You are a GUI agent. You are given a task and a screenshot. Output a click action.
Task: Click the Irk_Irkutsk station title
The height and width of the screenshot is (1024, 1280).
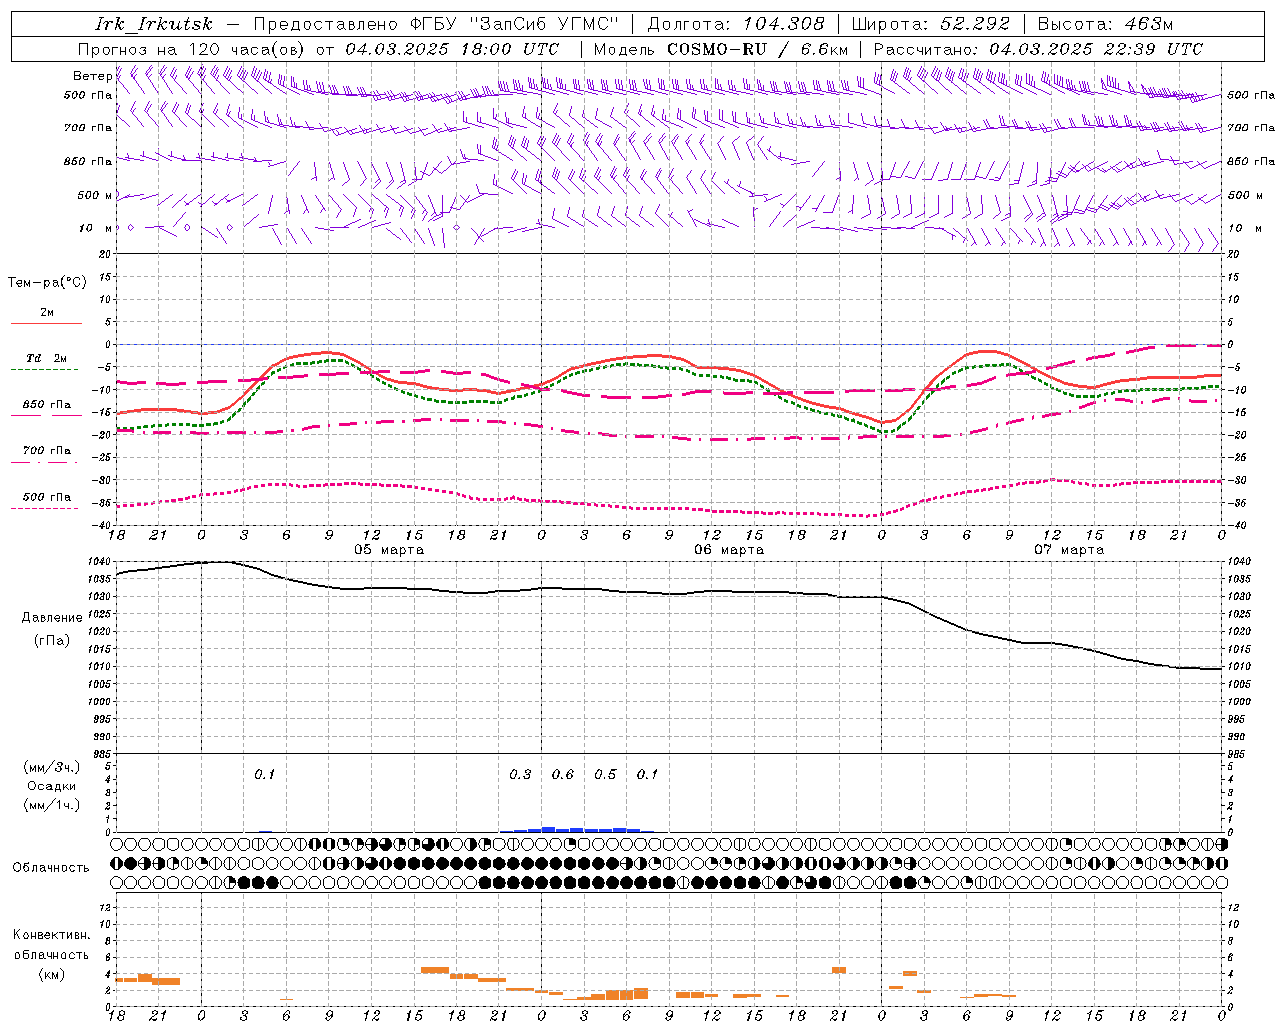coord(154,24)
